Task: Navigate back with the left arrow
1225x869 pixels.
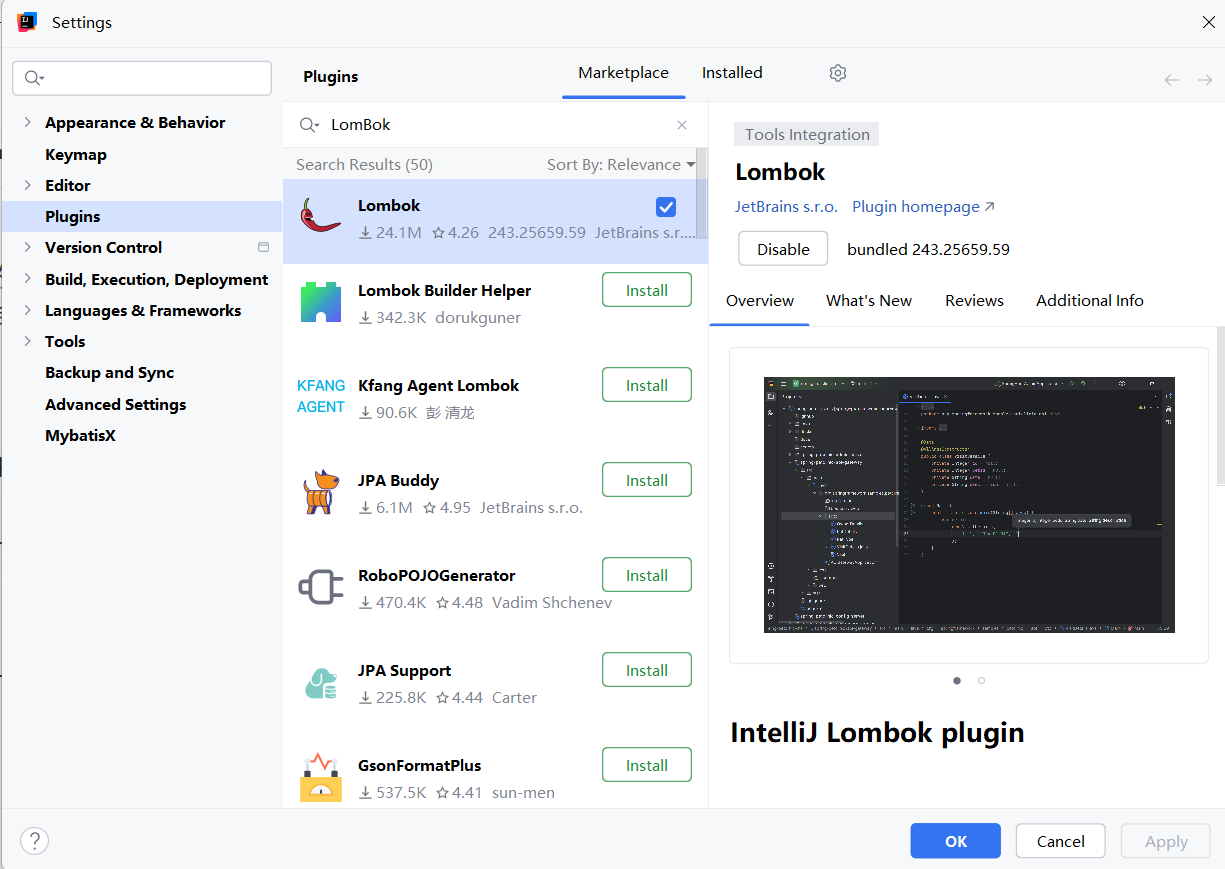Action: click(x=1172, y=80)
